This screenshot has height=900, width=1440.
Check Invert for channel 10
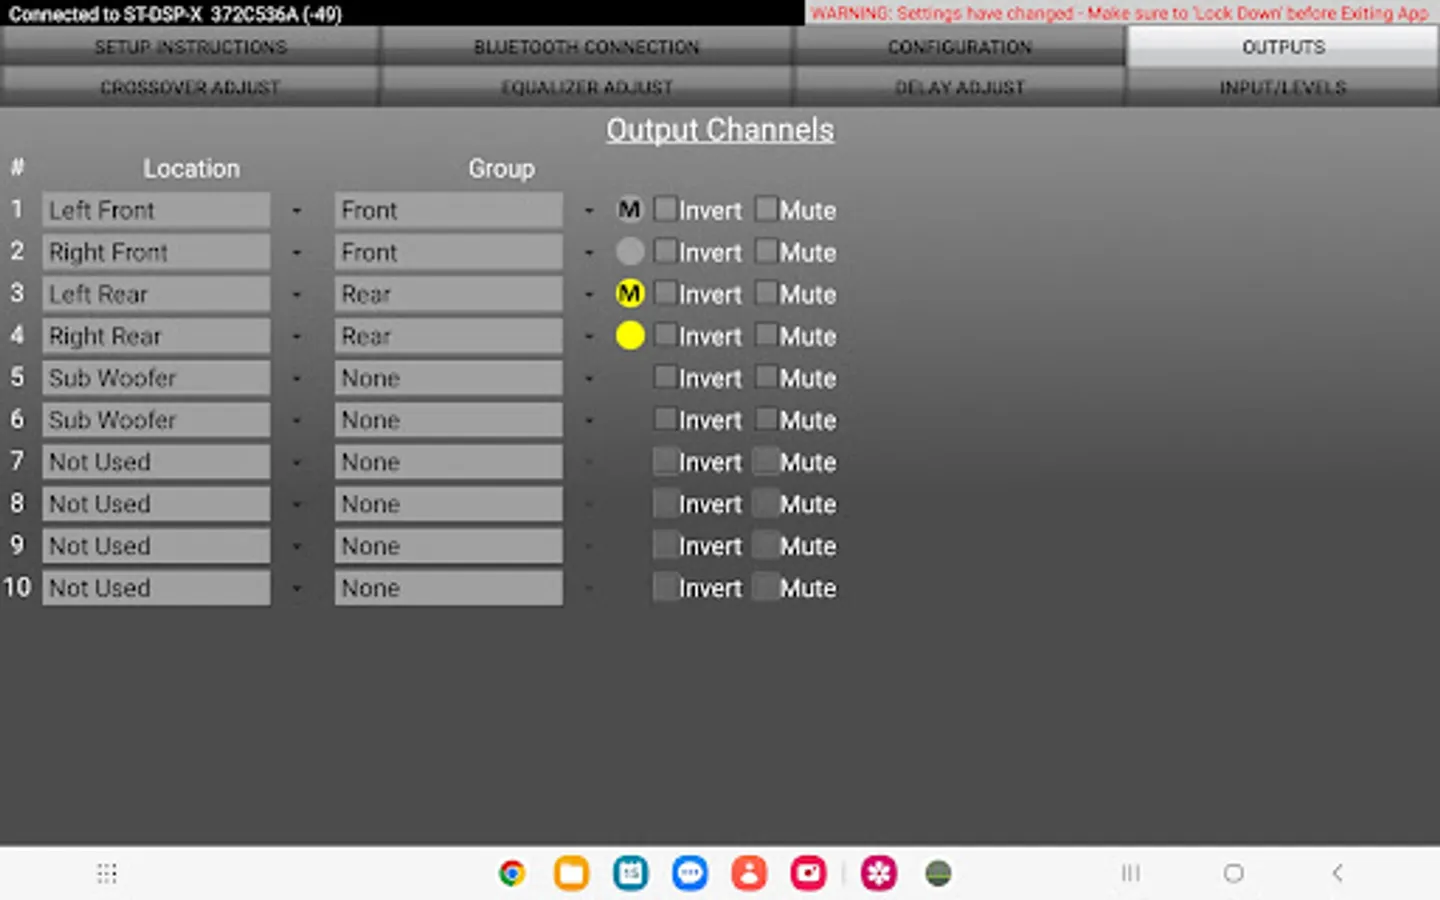665,587
